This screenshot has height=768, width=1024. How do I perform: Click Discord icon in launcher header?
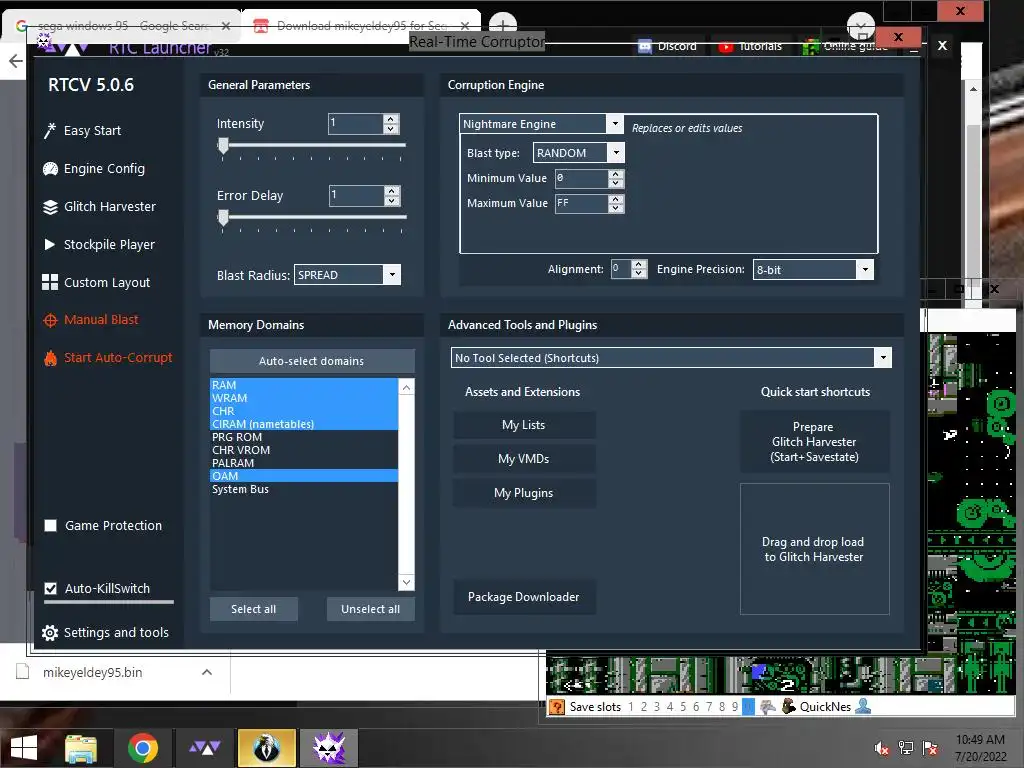coord(645,46)
